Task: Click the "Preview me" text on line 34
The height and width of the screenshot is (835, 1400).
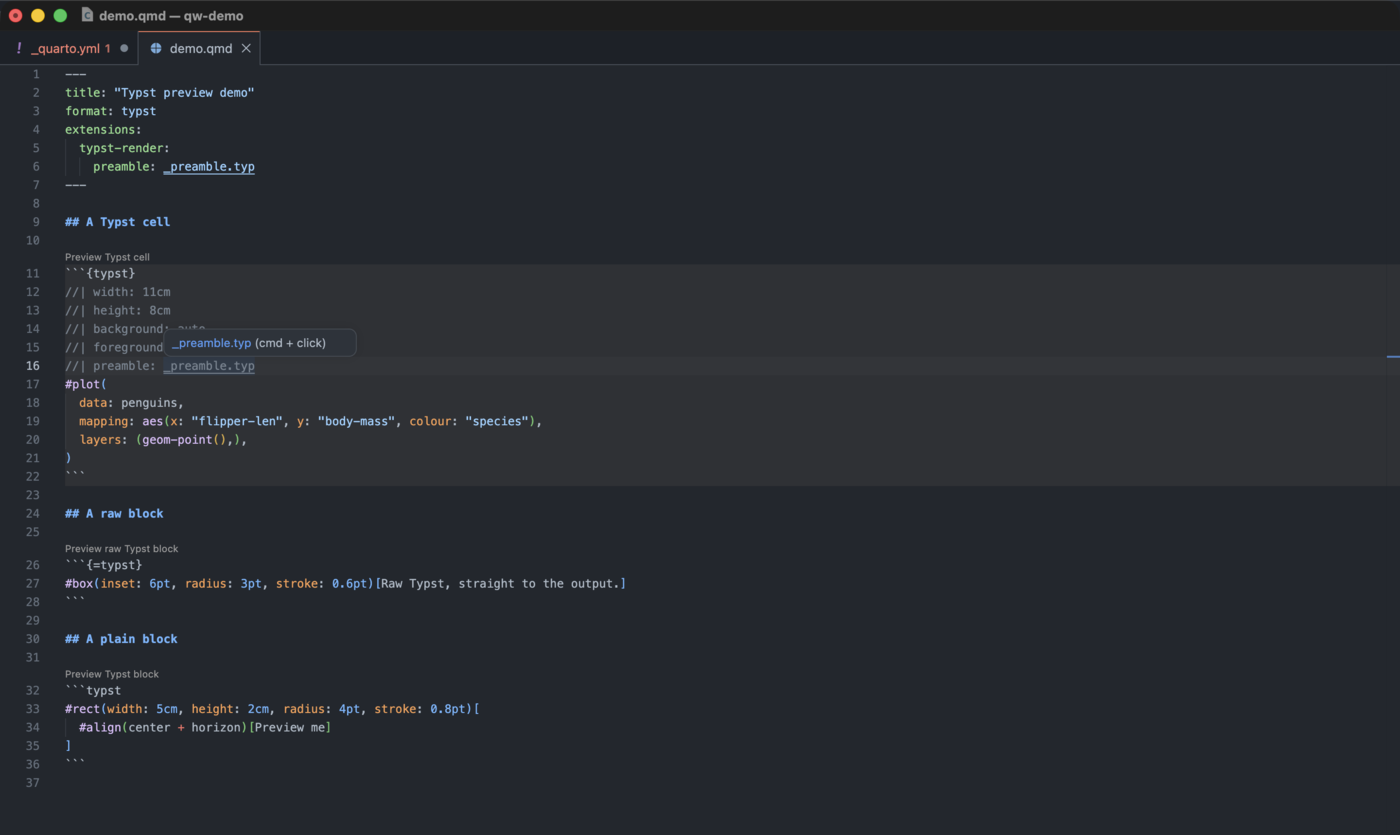Action: 290,727
